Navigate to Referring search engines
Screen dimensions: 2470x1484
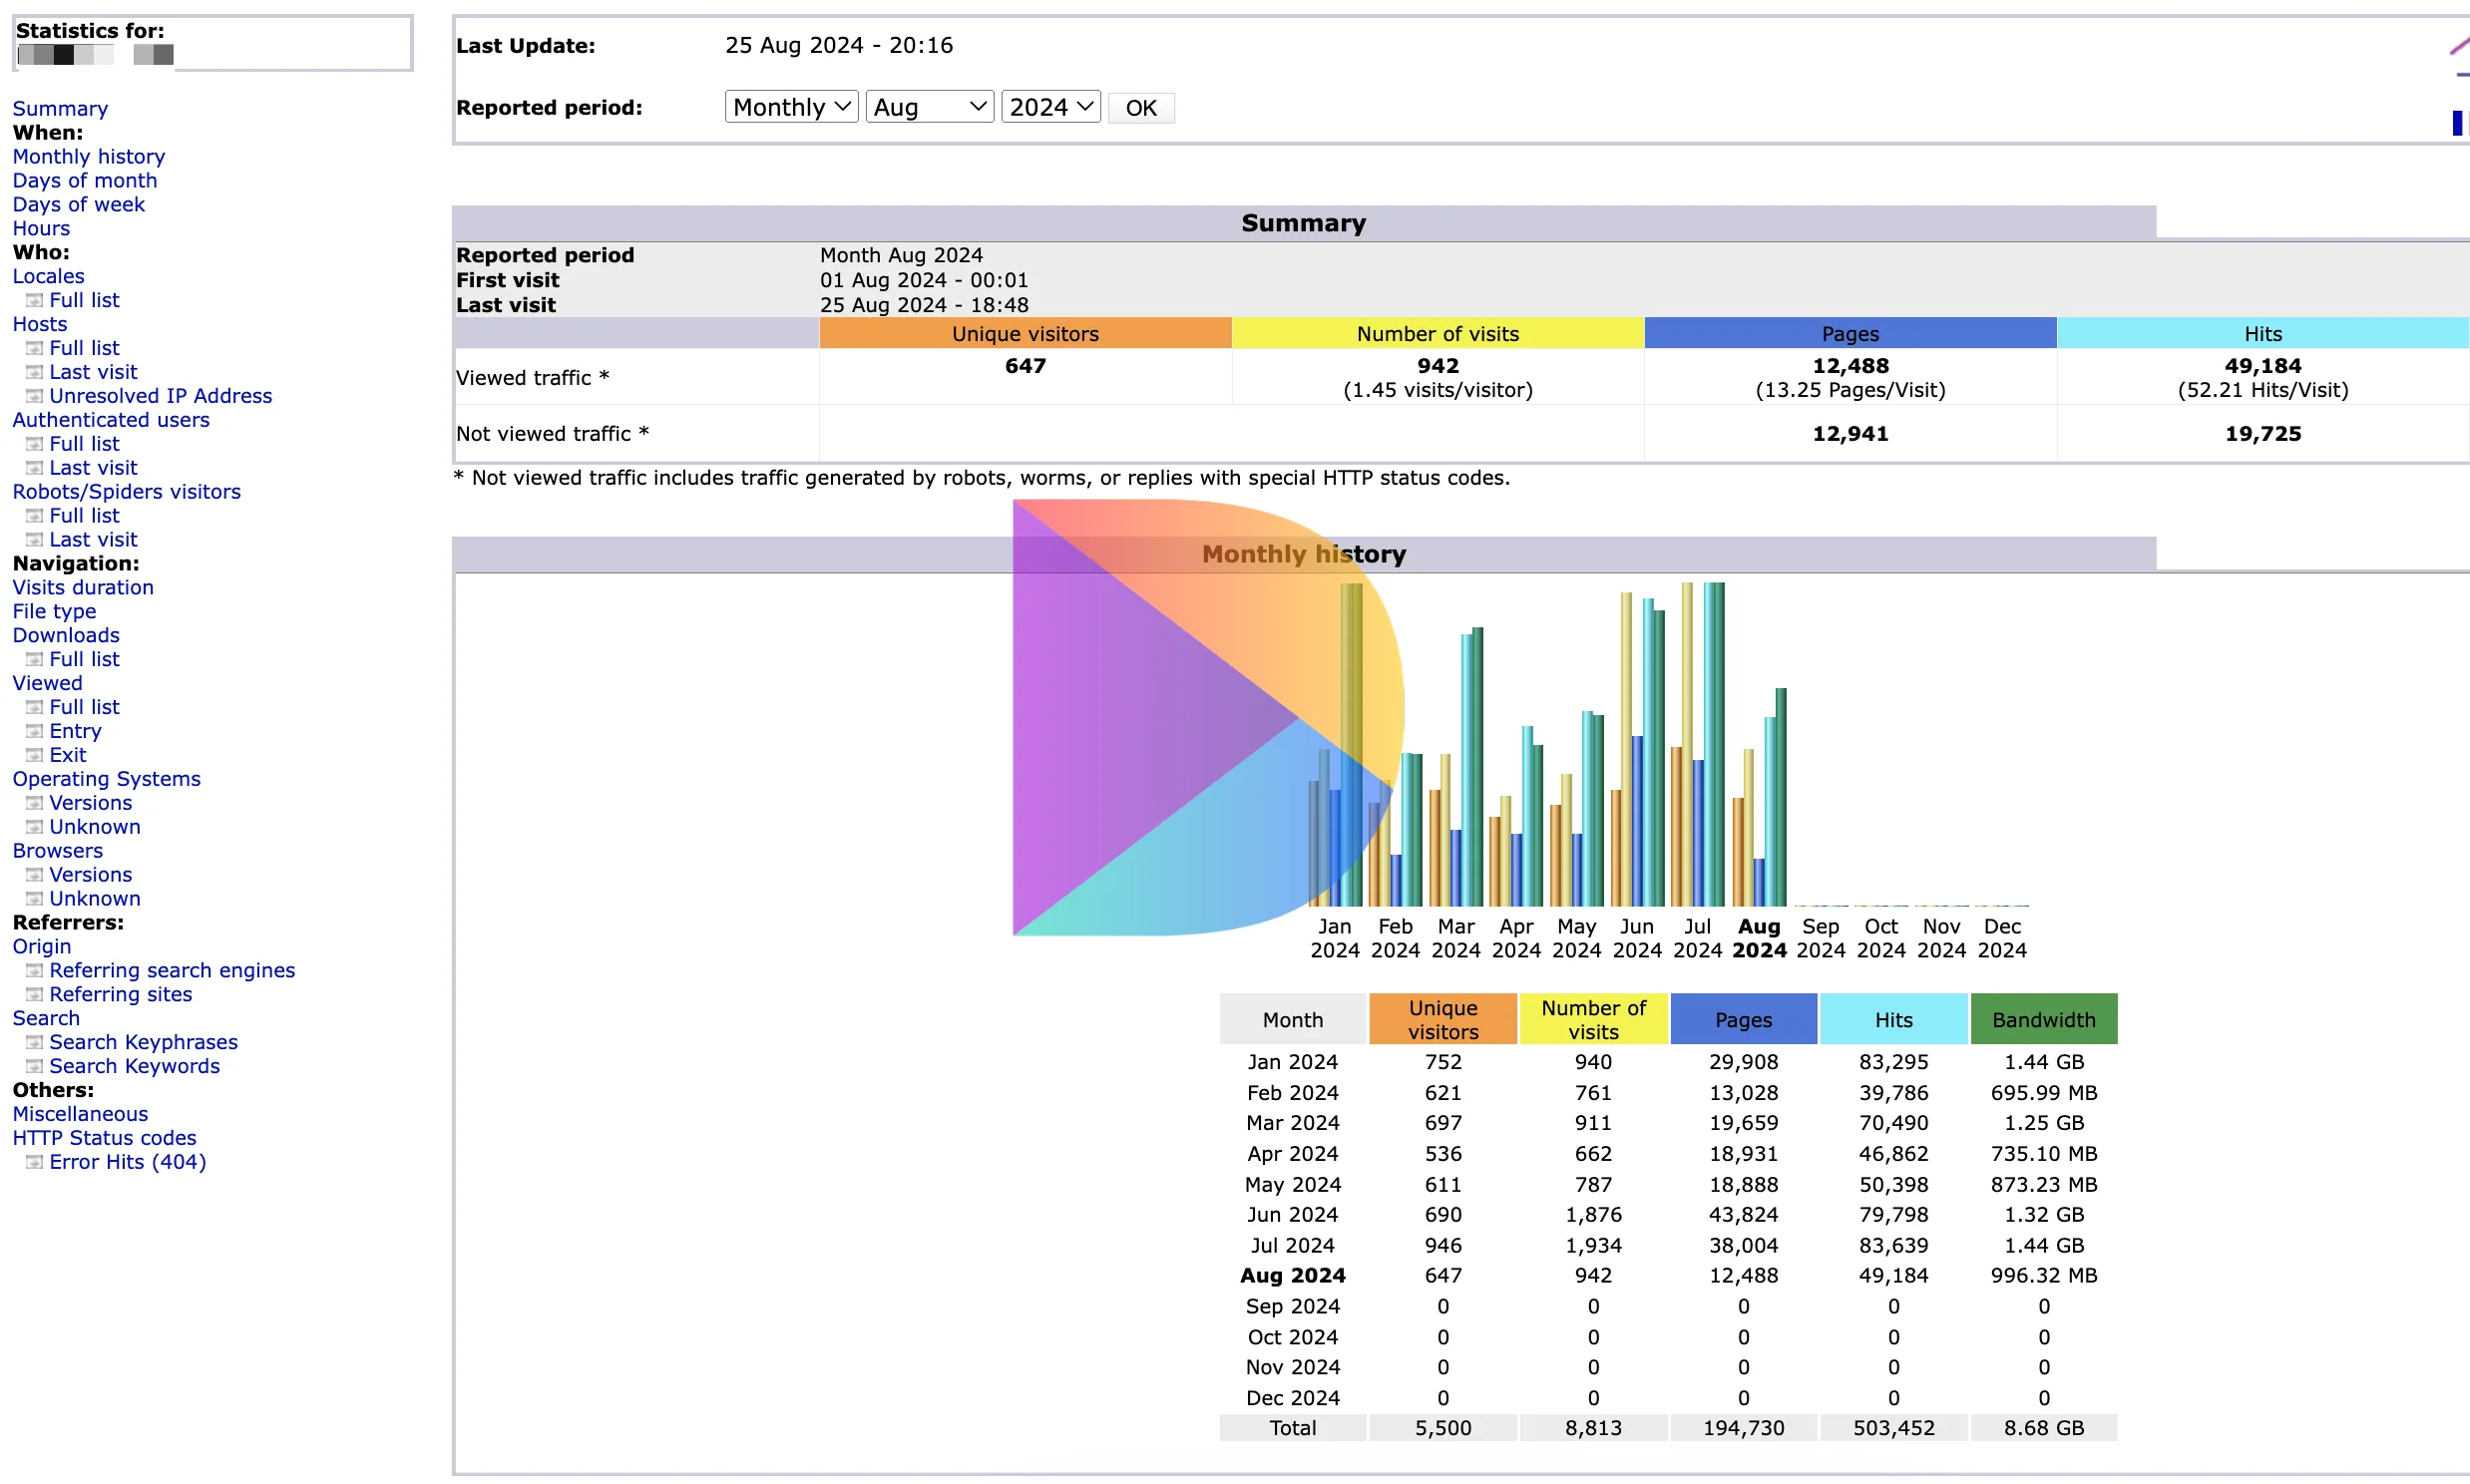(x=173, y=968)
